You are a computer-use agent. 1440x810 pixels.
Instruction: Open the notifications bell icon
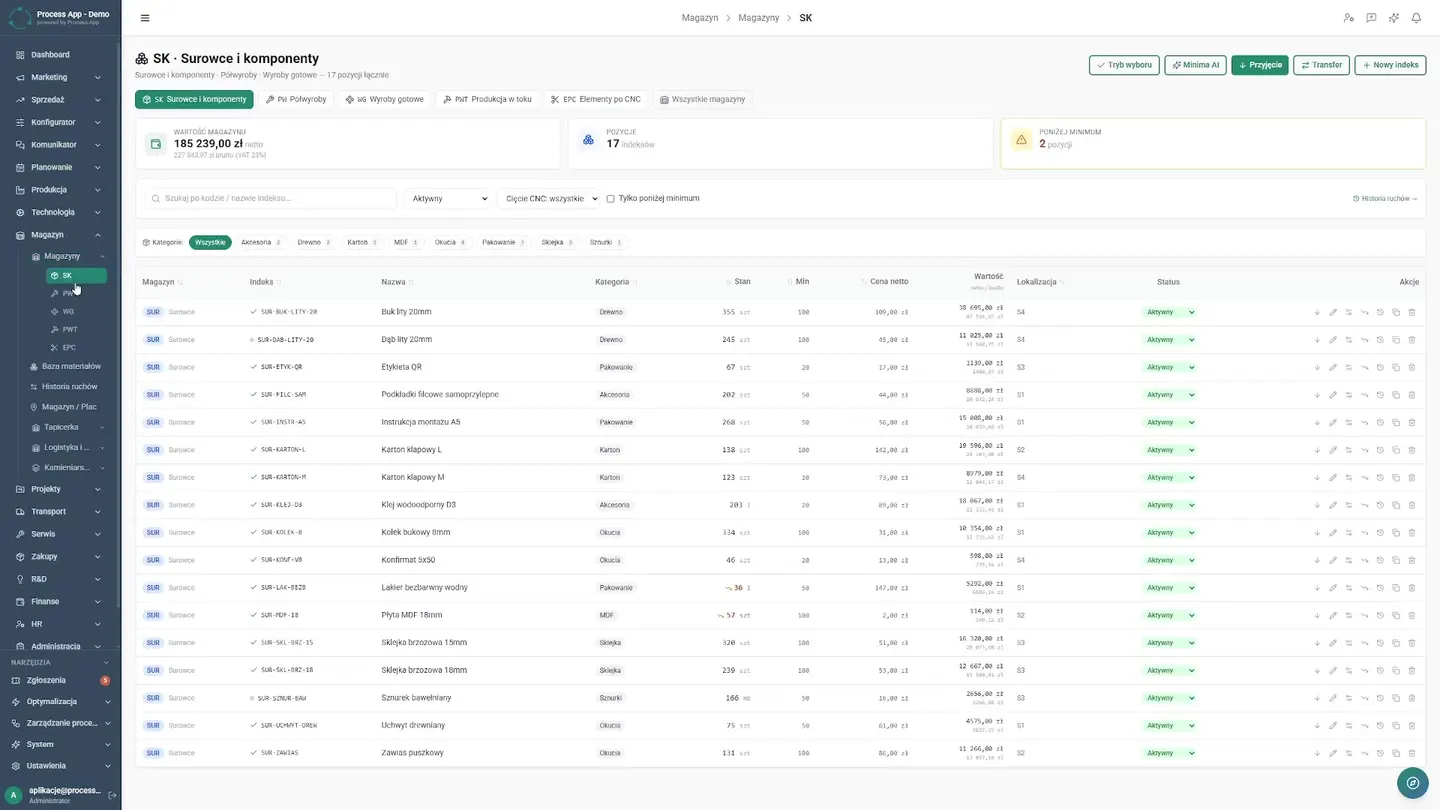click(x=1416, y=18)
